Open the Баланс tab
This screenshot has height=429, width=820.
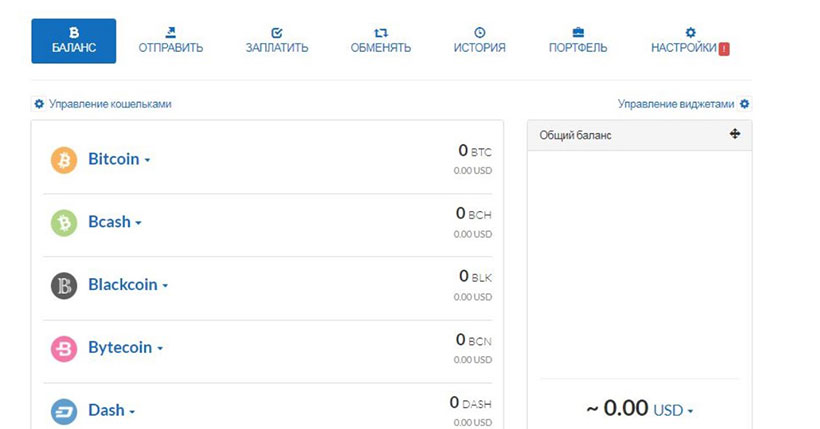tap(74, 41)
